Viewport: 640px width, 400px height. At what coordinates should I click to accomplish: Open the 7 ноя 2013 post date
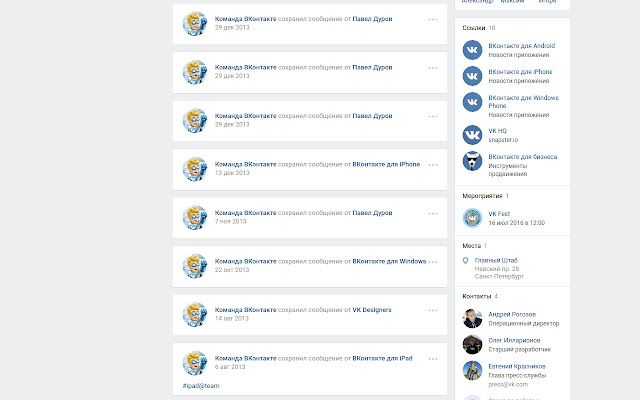[231, 221]
